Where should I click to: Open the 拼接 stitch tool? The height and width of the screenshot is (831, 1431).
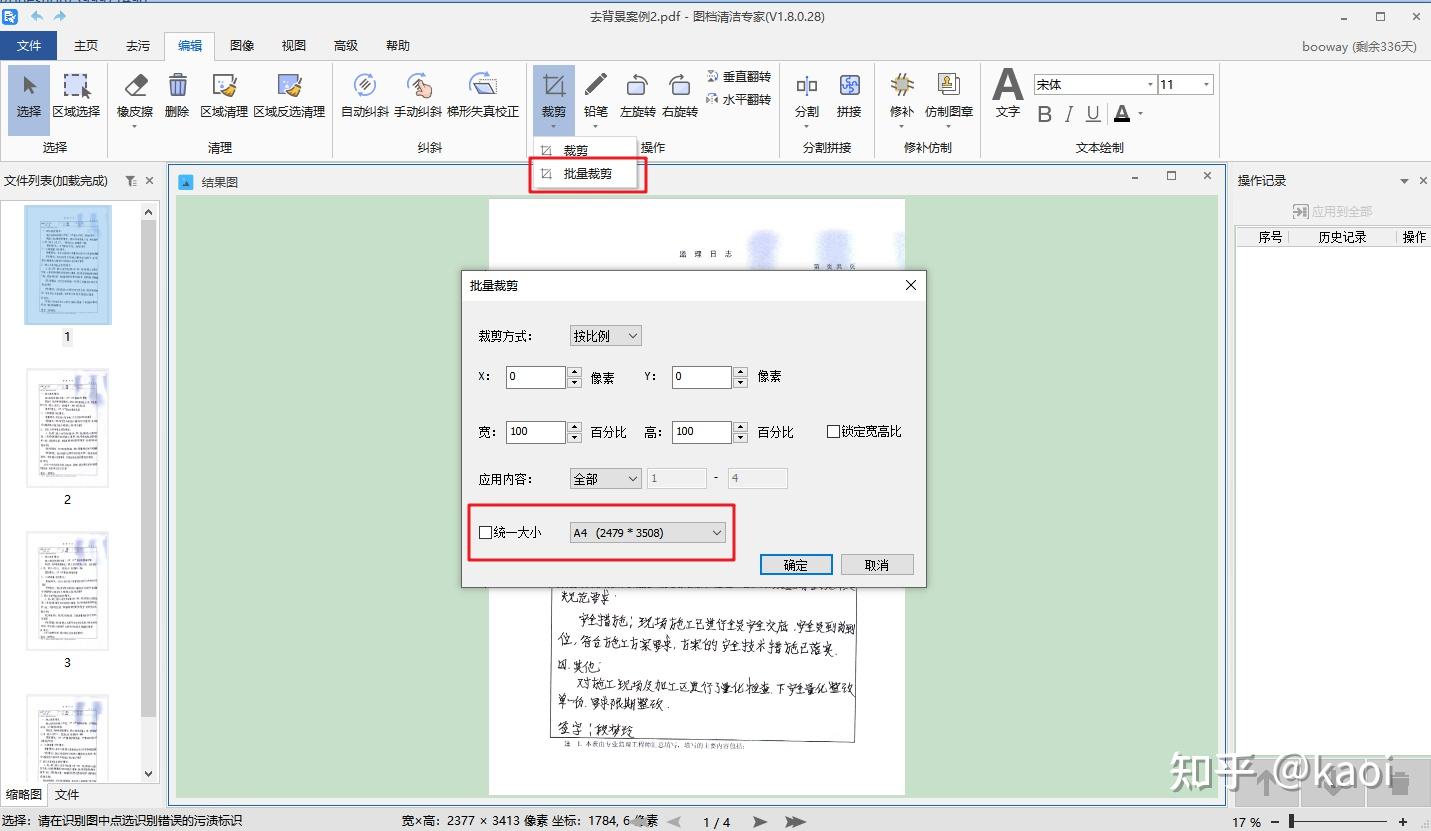coord(849,97)
